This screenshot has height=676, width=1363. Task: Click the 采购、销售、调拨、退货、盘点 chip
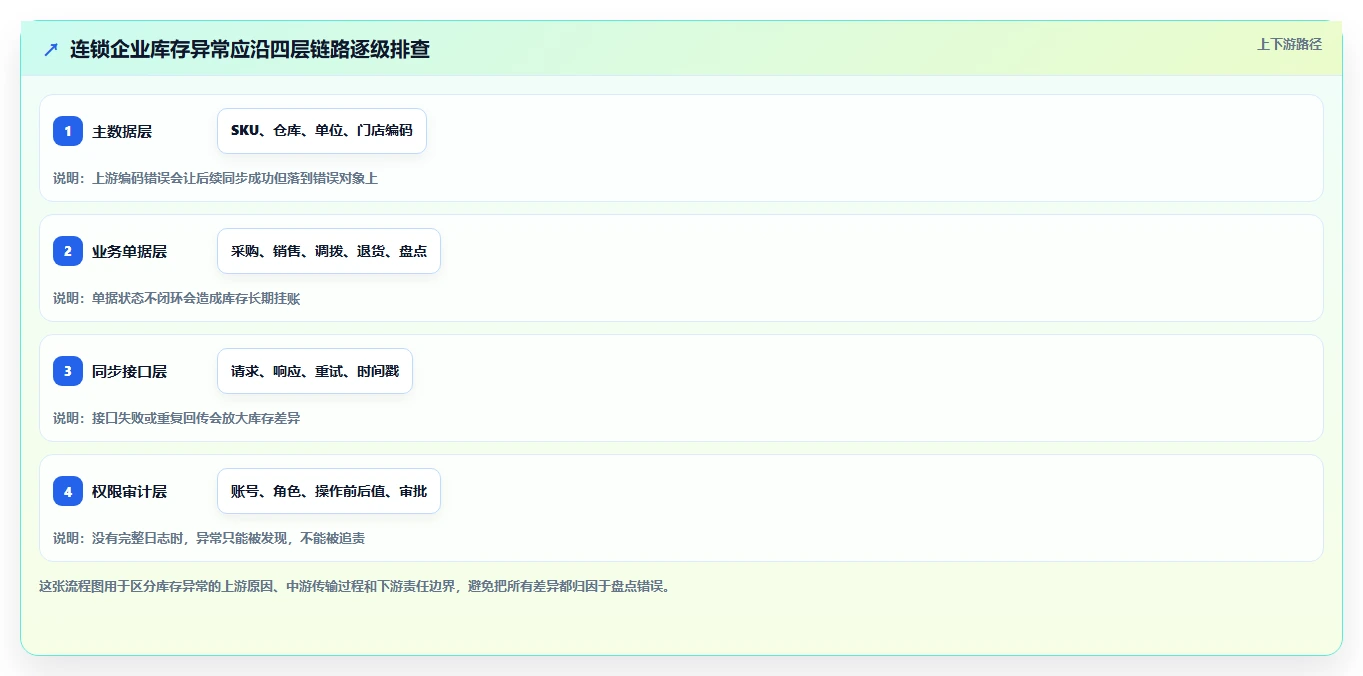pyautogui.click(x=329, y=251)
